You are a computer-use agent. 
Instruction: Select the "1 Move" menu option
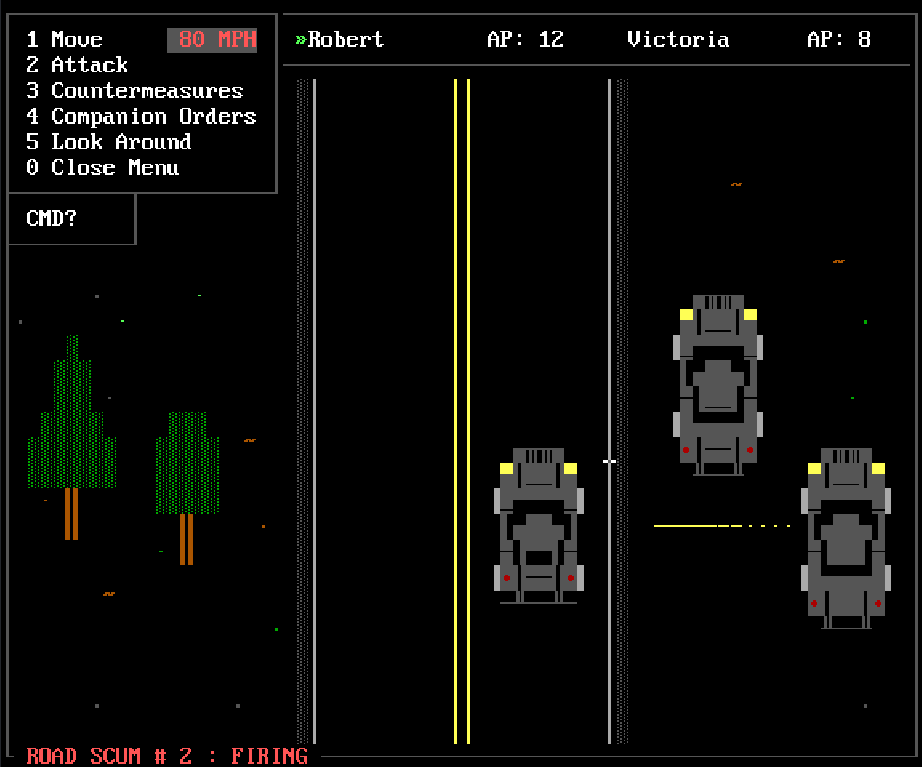click(64, 39)
